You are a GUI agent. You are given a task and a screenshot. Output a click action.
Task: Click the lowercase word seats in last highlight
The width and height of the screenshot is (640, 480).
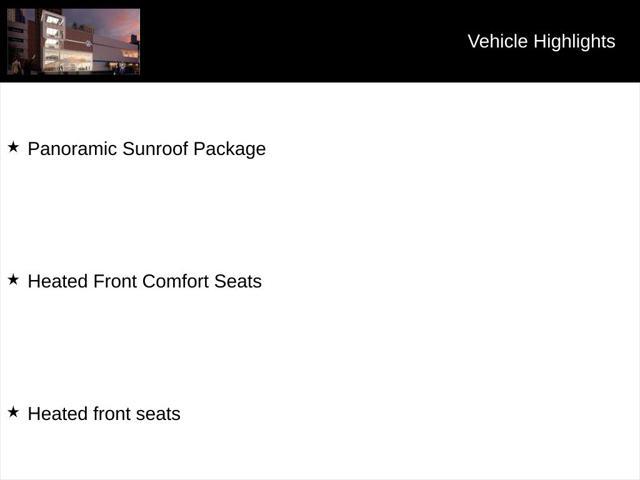point(158,414)
